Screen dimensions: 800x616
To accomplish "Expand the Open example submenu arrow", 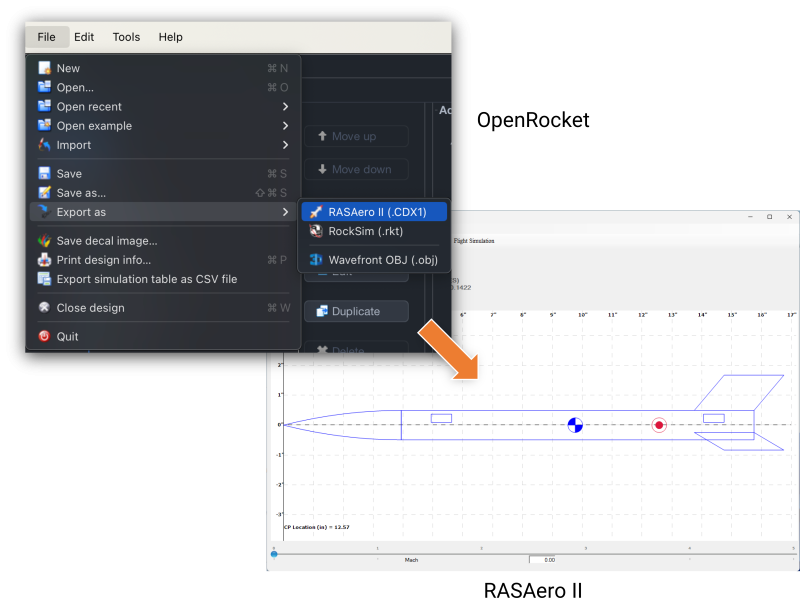I will click(285, 126).
